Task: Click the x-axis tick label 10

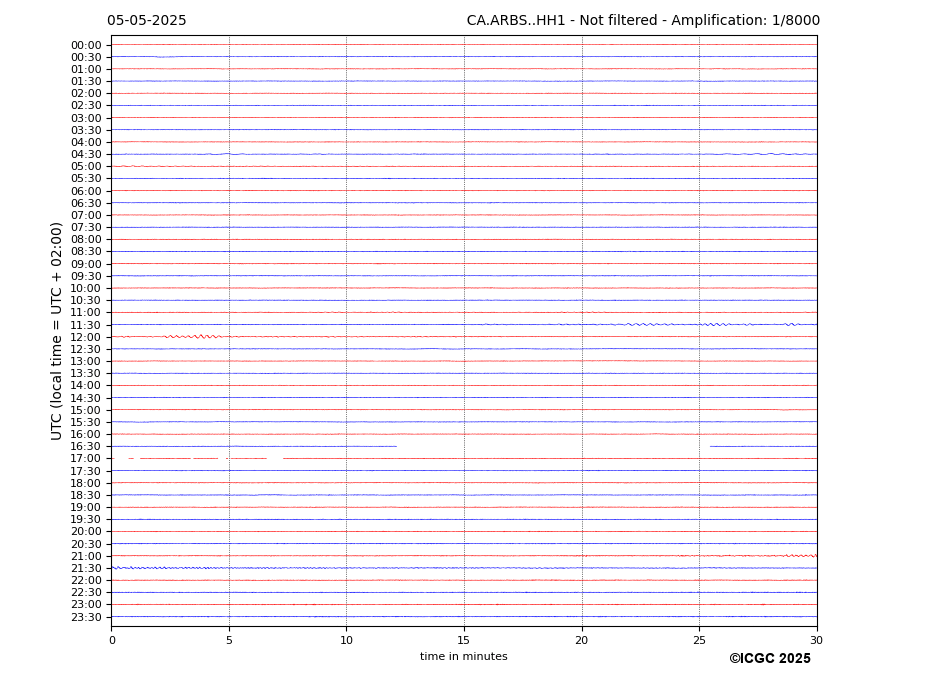Action: 346,640
